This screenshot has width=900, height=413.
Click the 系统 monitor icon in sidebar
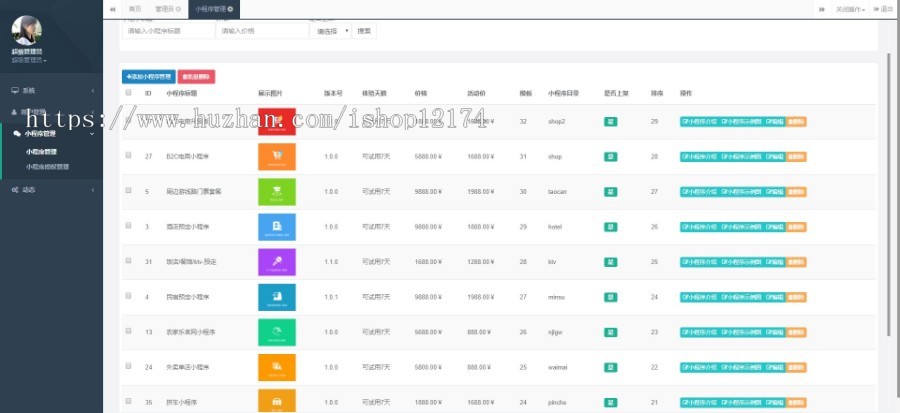[x=15, y=90]
